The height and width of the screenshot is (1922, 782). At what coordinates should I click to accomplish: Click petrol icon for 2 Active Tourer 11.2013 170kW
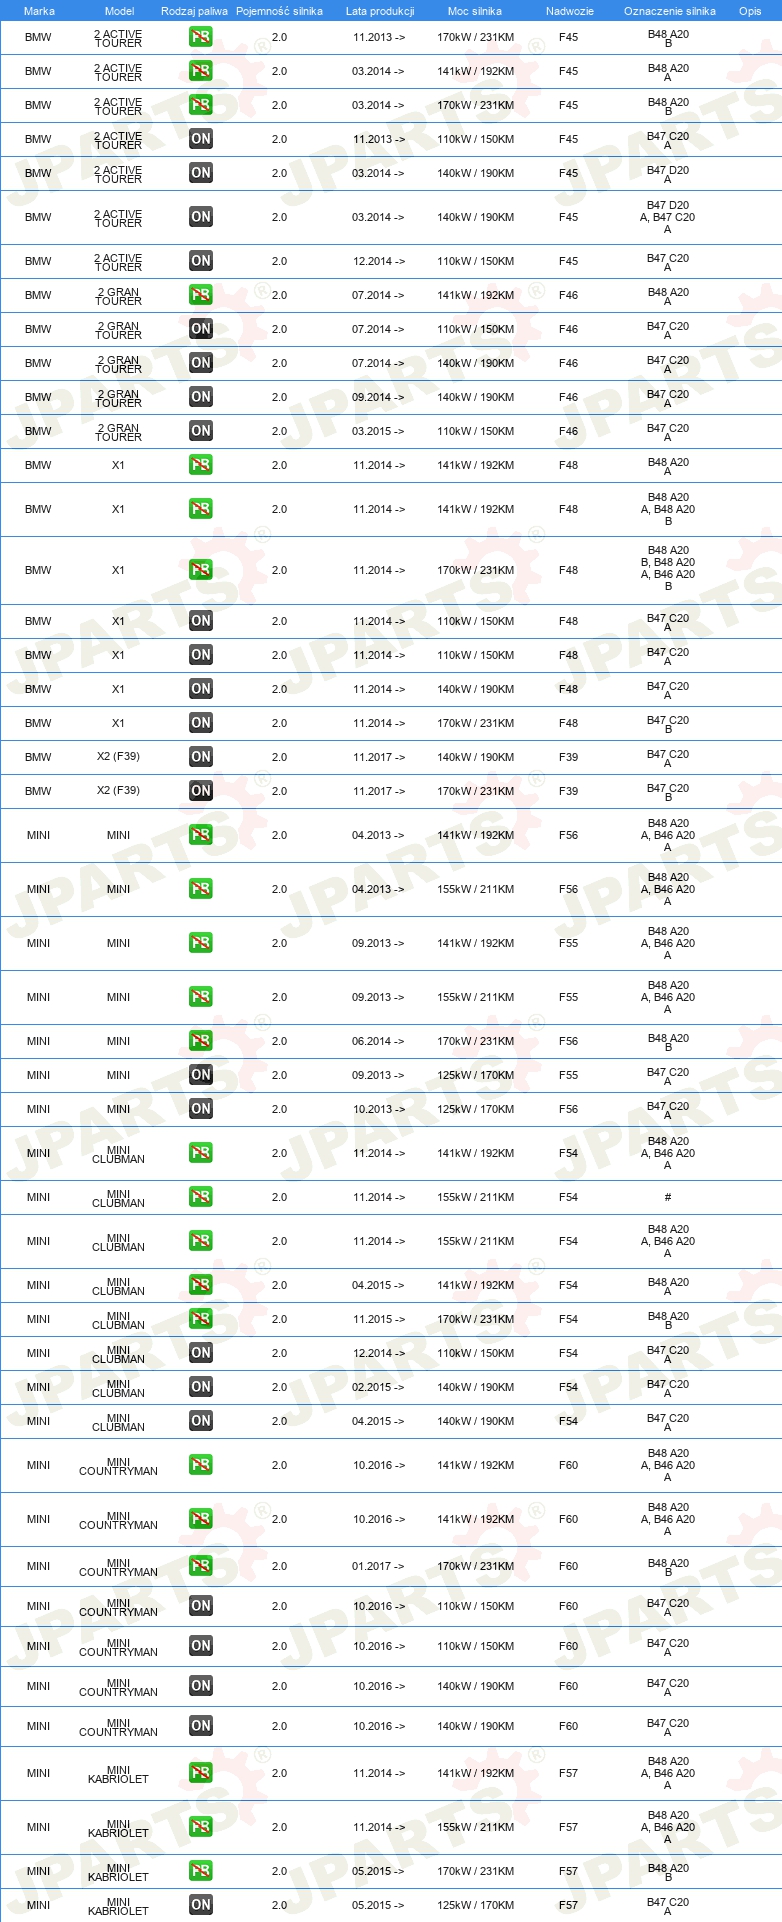tap(201, 37)
